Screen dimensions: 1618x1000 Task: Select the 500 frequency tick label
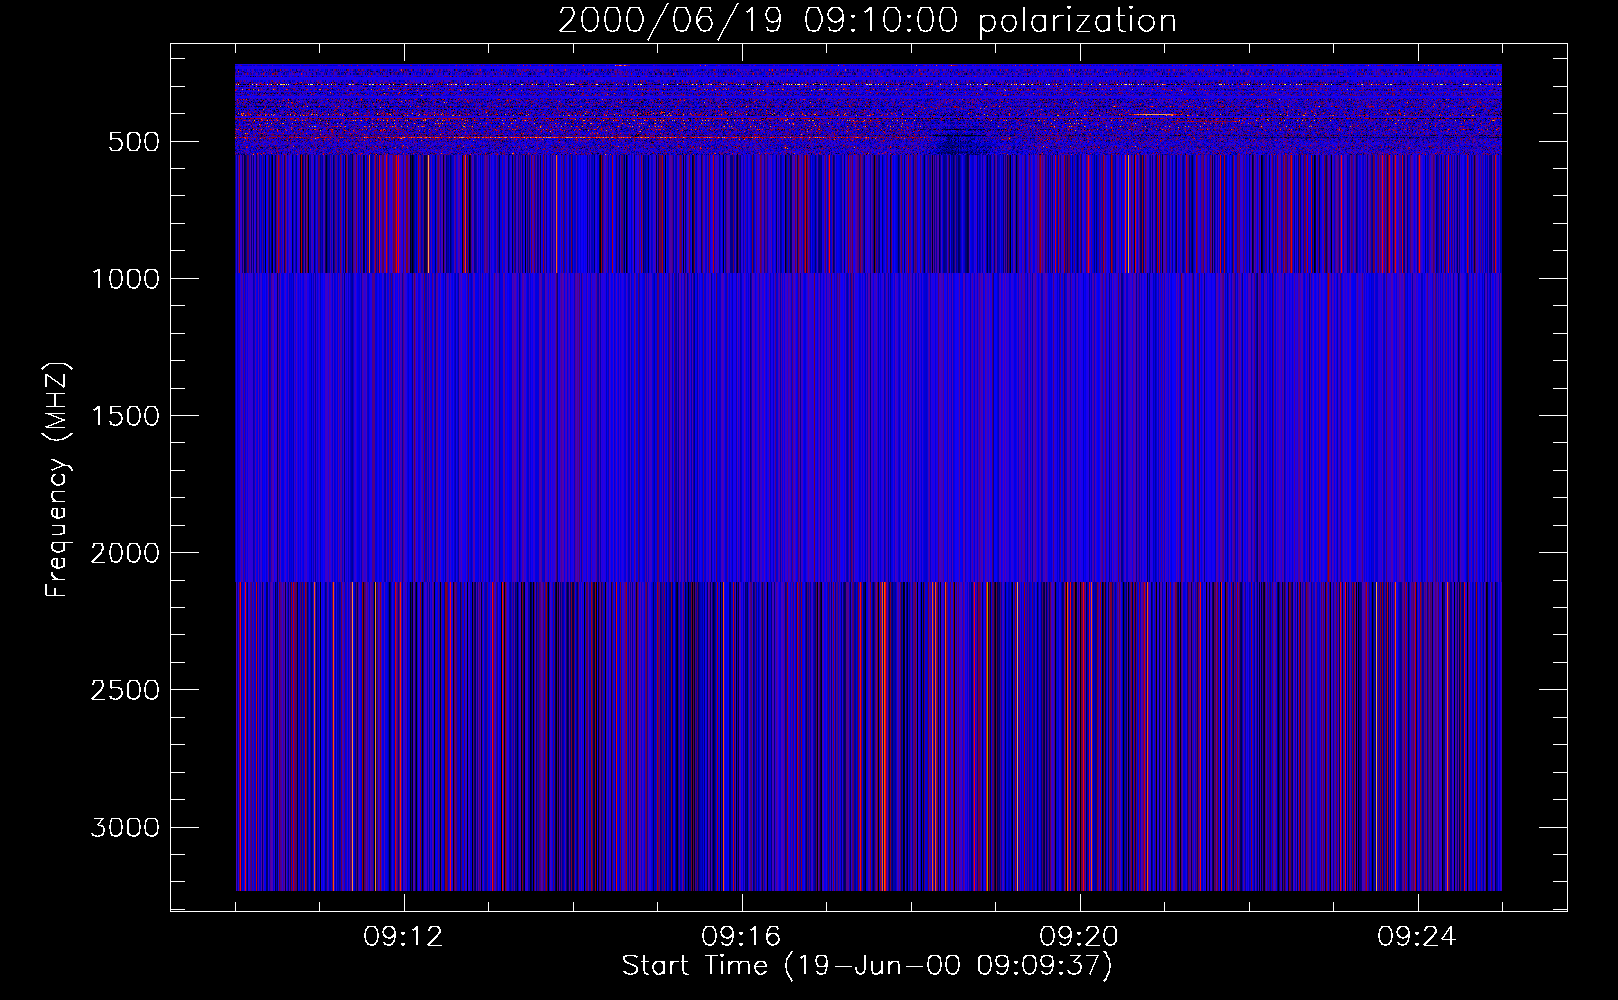(134, 142)
